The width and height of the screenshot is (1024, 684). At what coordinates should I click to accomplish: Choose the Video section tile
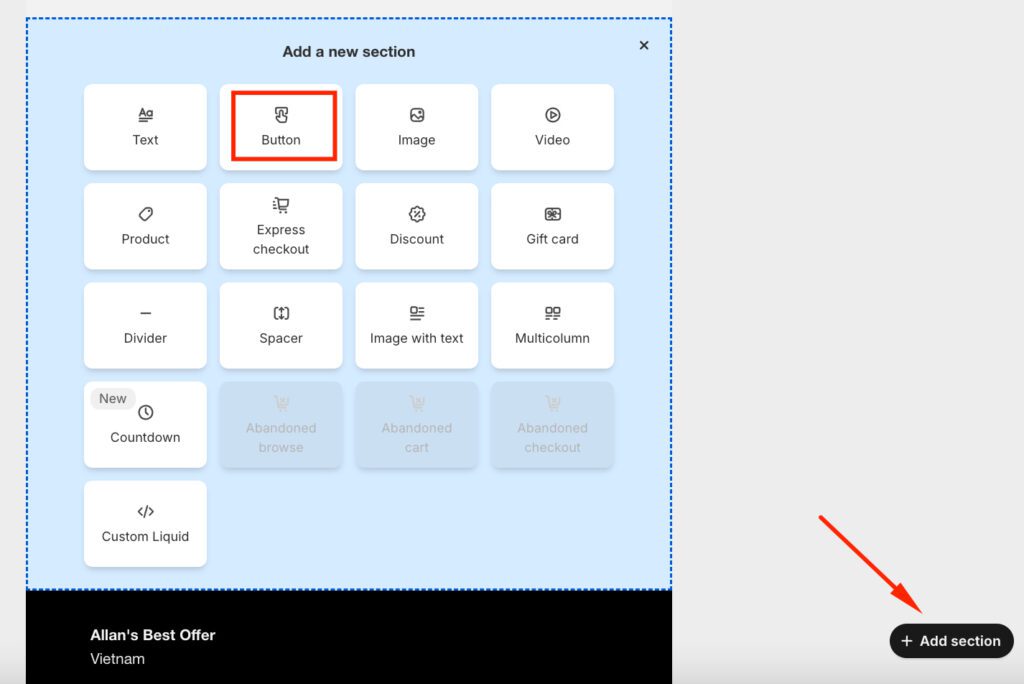point(552,127)
